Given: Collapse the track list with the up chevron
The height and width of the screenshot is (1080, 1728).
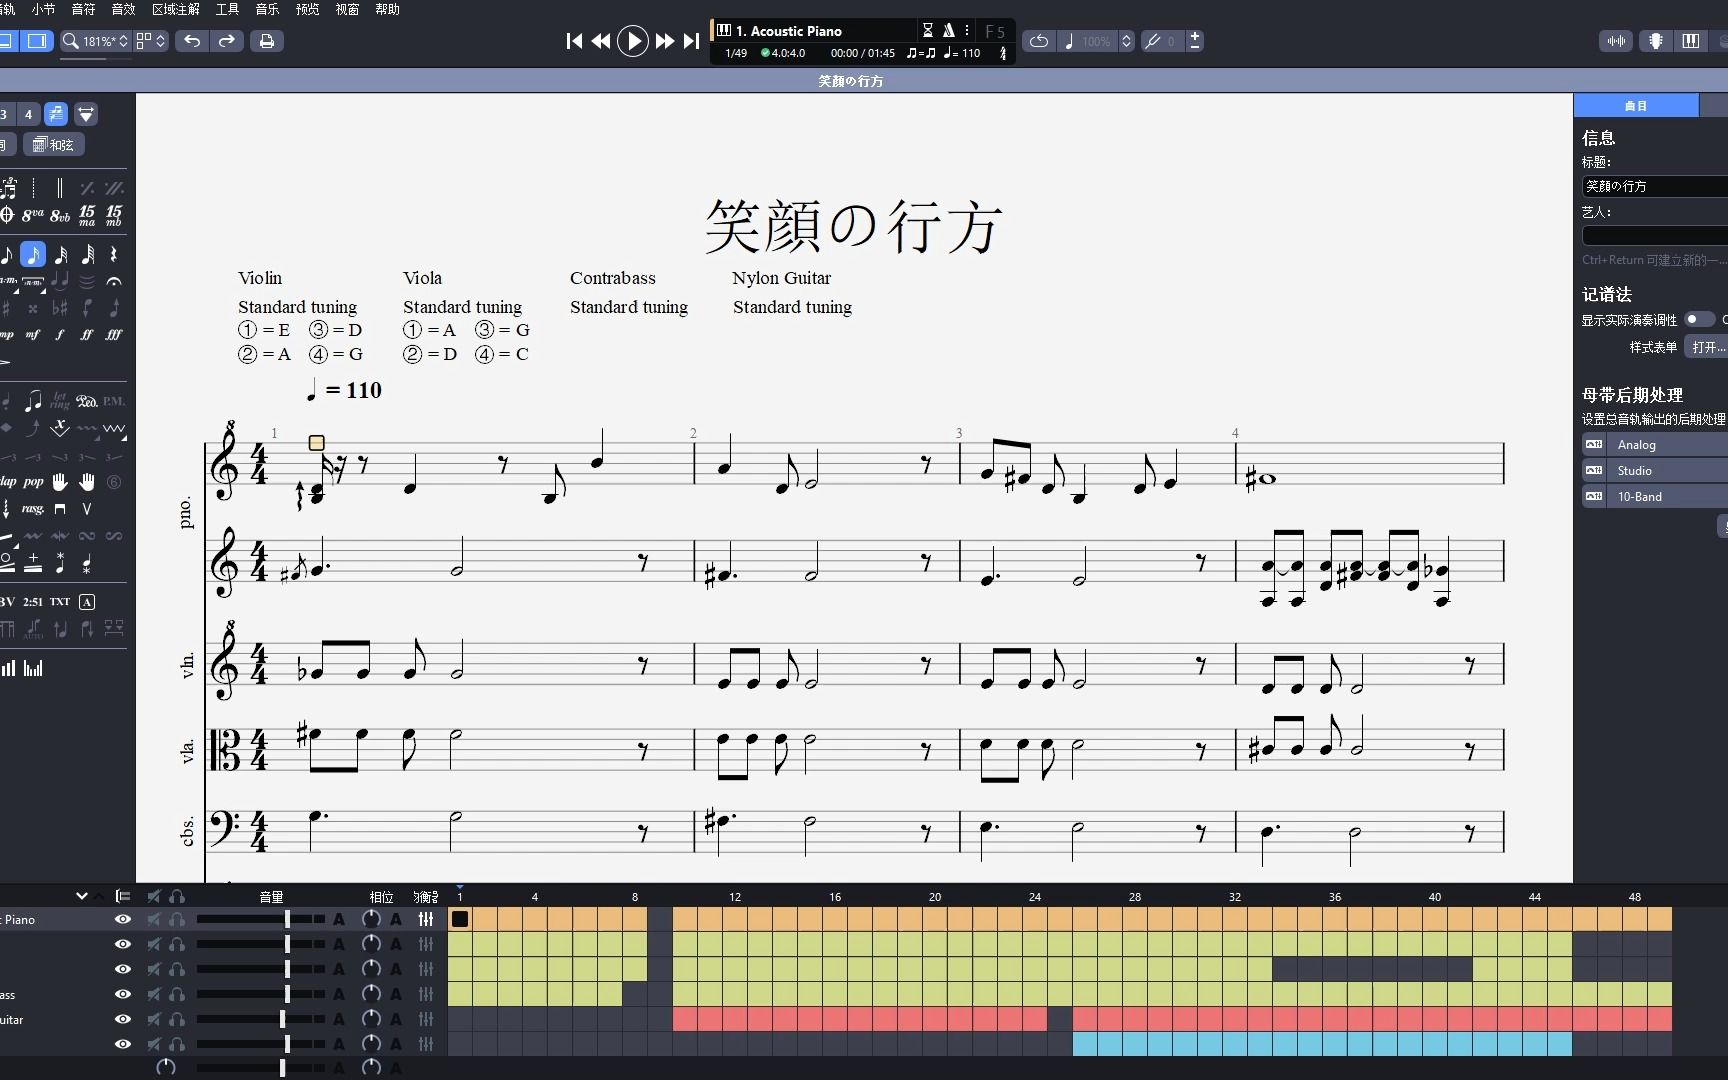Looking at the screenshot, I should [99, 896].
